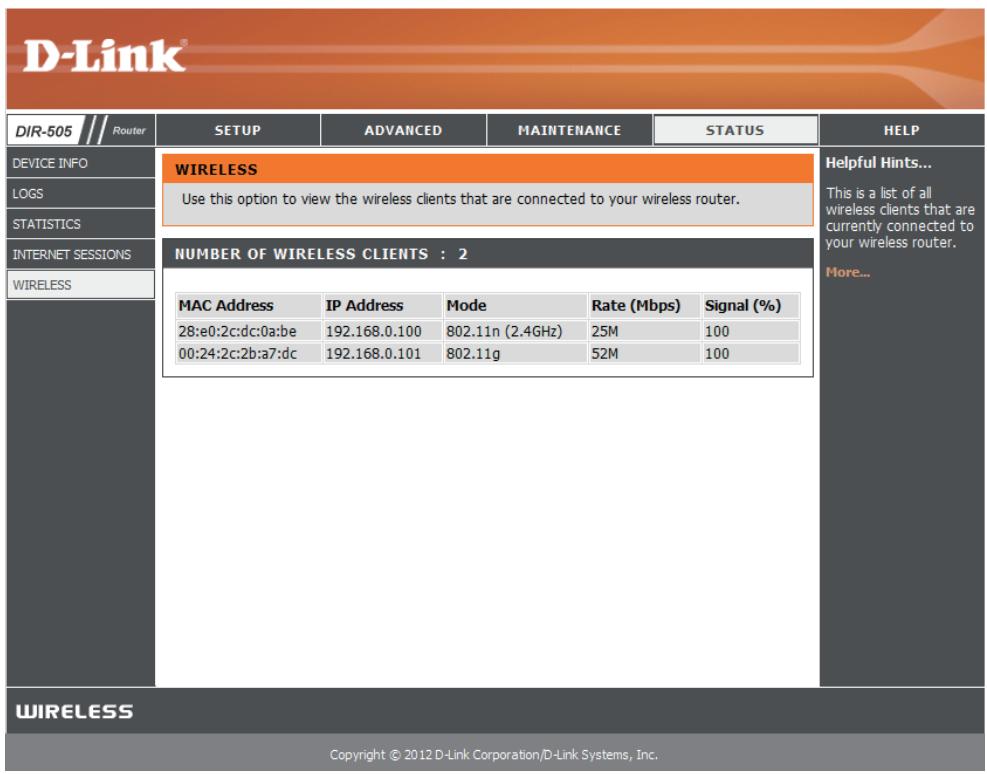Screen dimensions: 987x774
Task: Click the Mode column header
Action: (516, 305)
